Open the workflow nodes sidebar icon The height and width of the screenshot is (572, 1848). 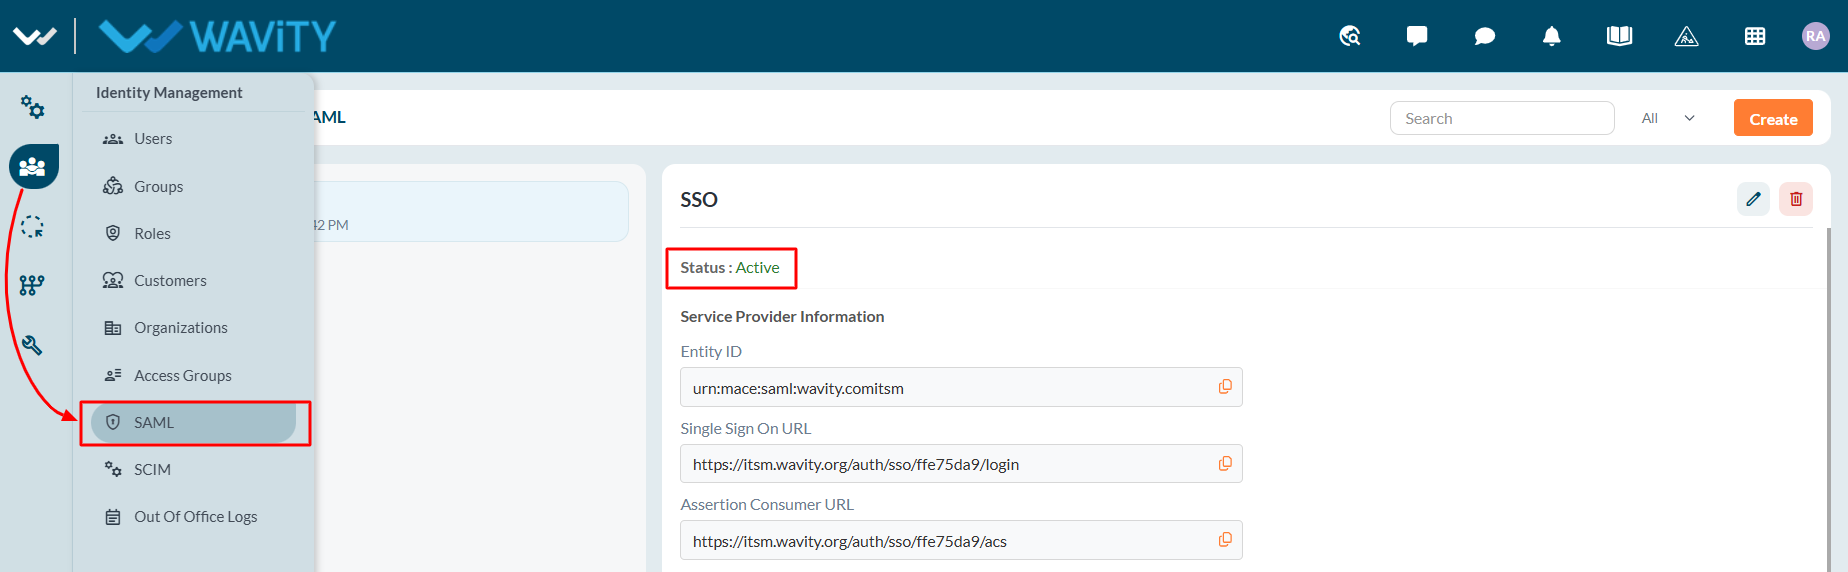32,285
